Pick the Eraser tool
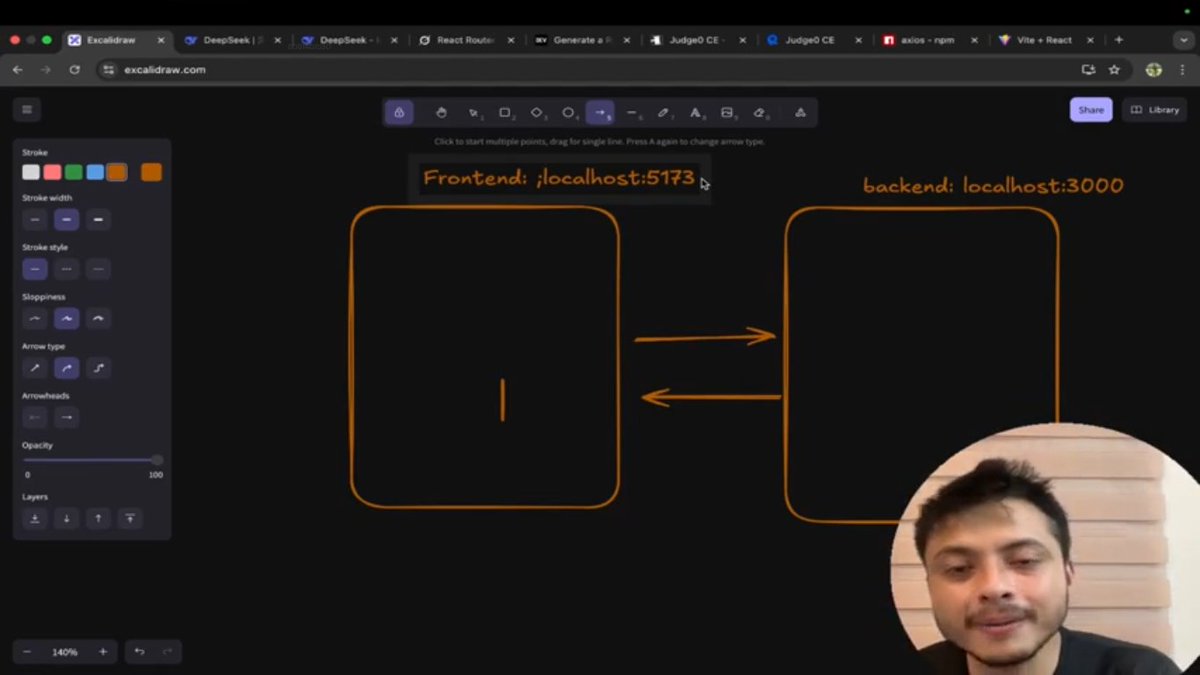Image resolution: width=1200 pixels, height=675 pixels. point(761,112)
